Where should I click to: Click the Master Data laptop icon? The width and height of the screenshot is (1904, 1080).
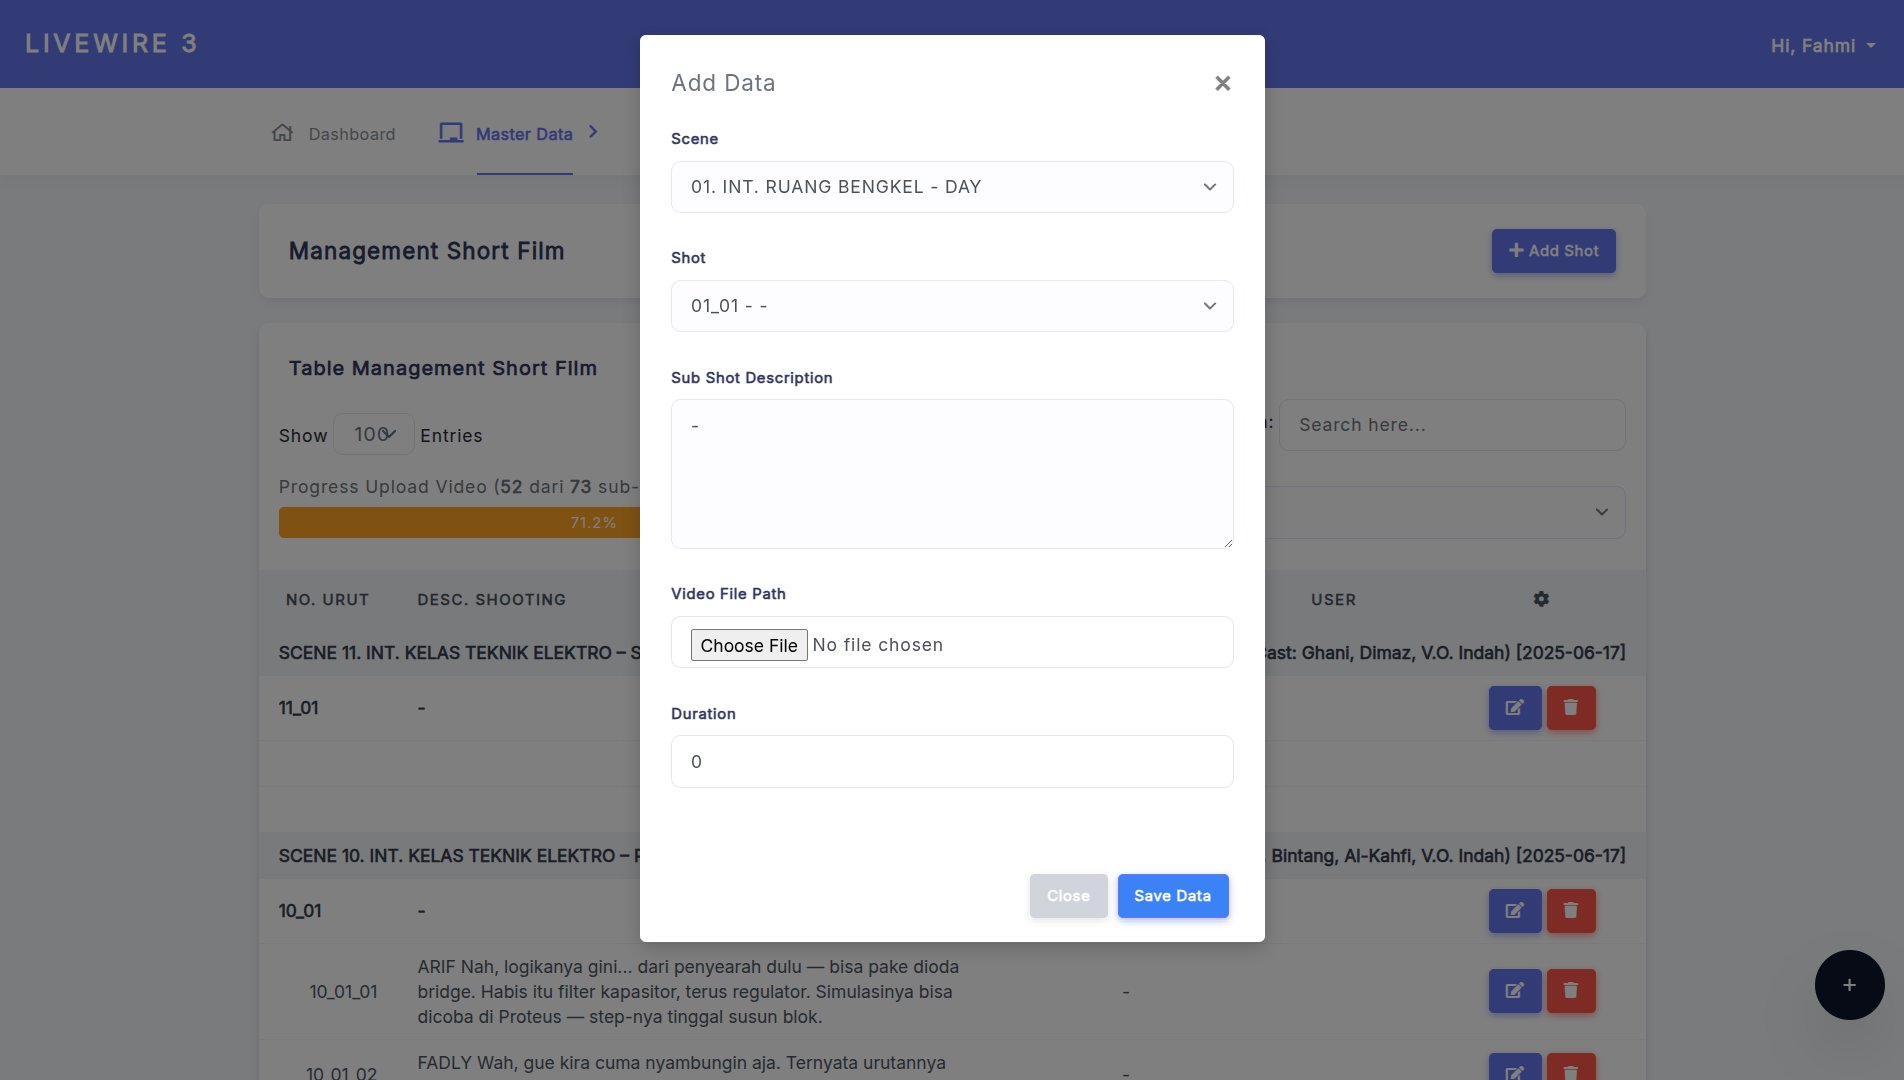pos(451,133)
